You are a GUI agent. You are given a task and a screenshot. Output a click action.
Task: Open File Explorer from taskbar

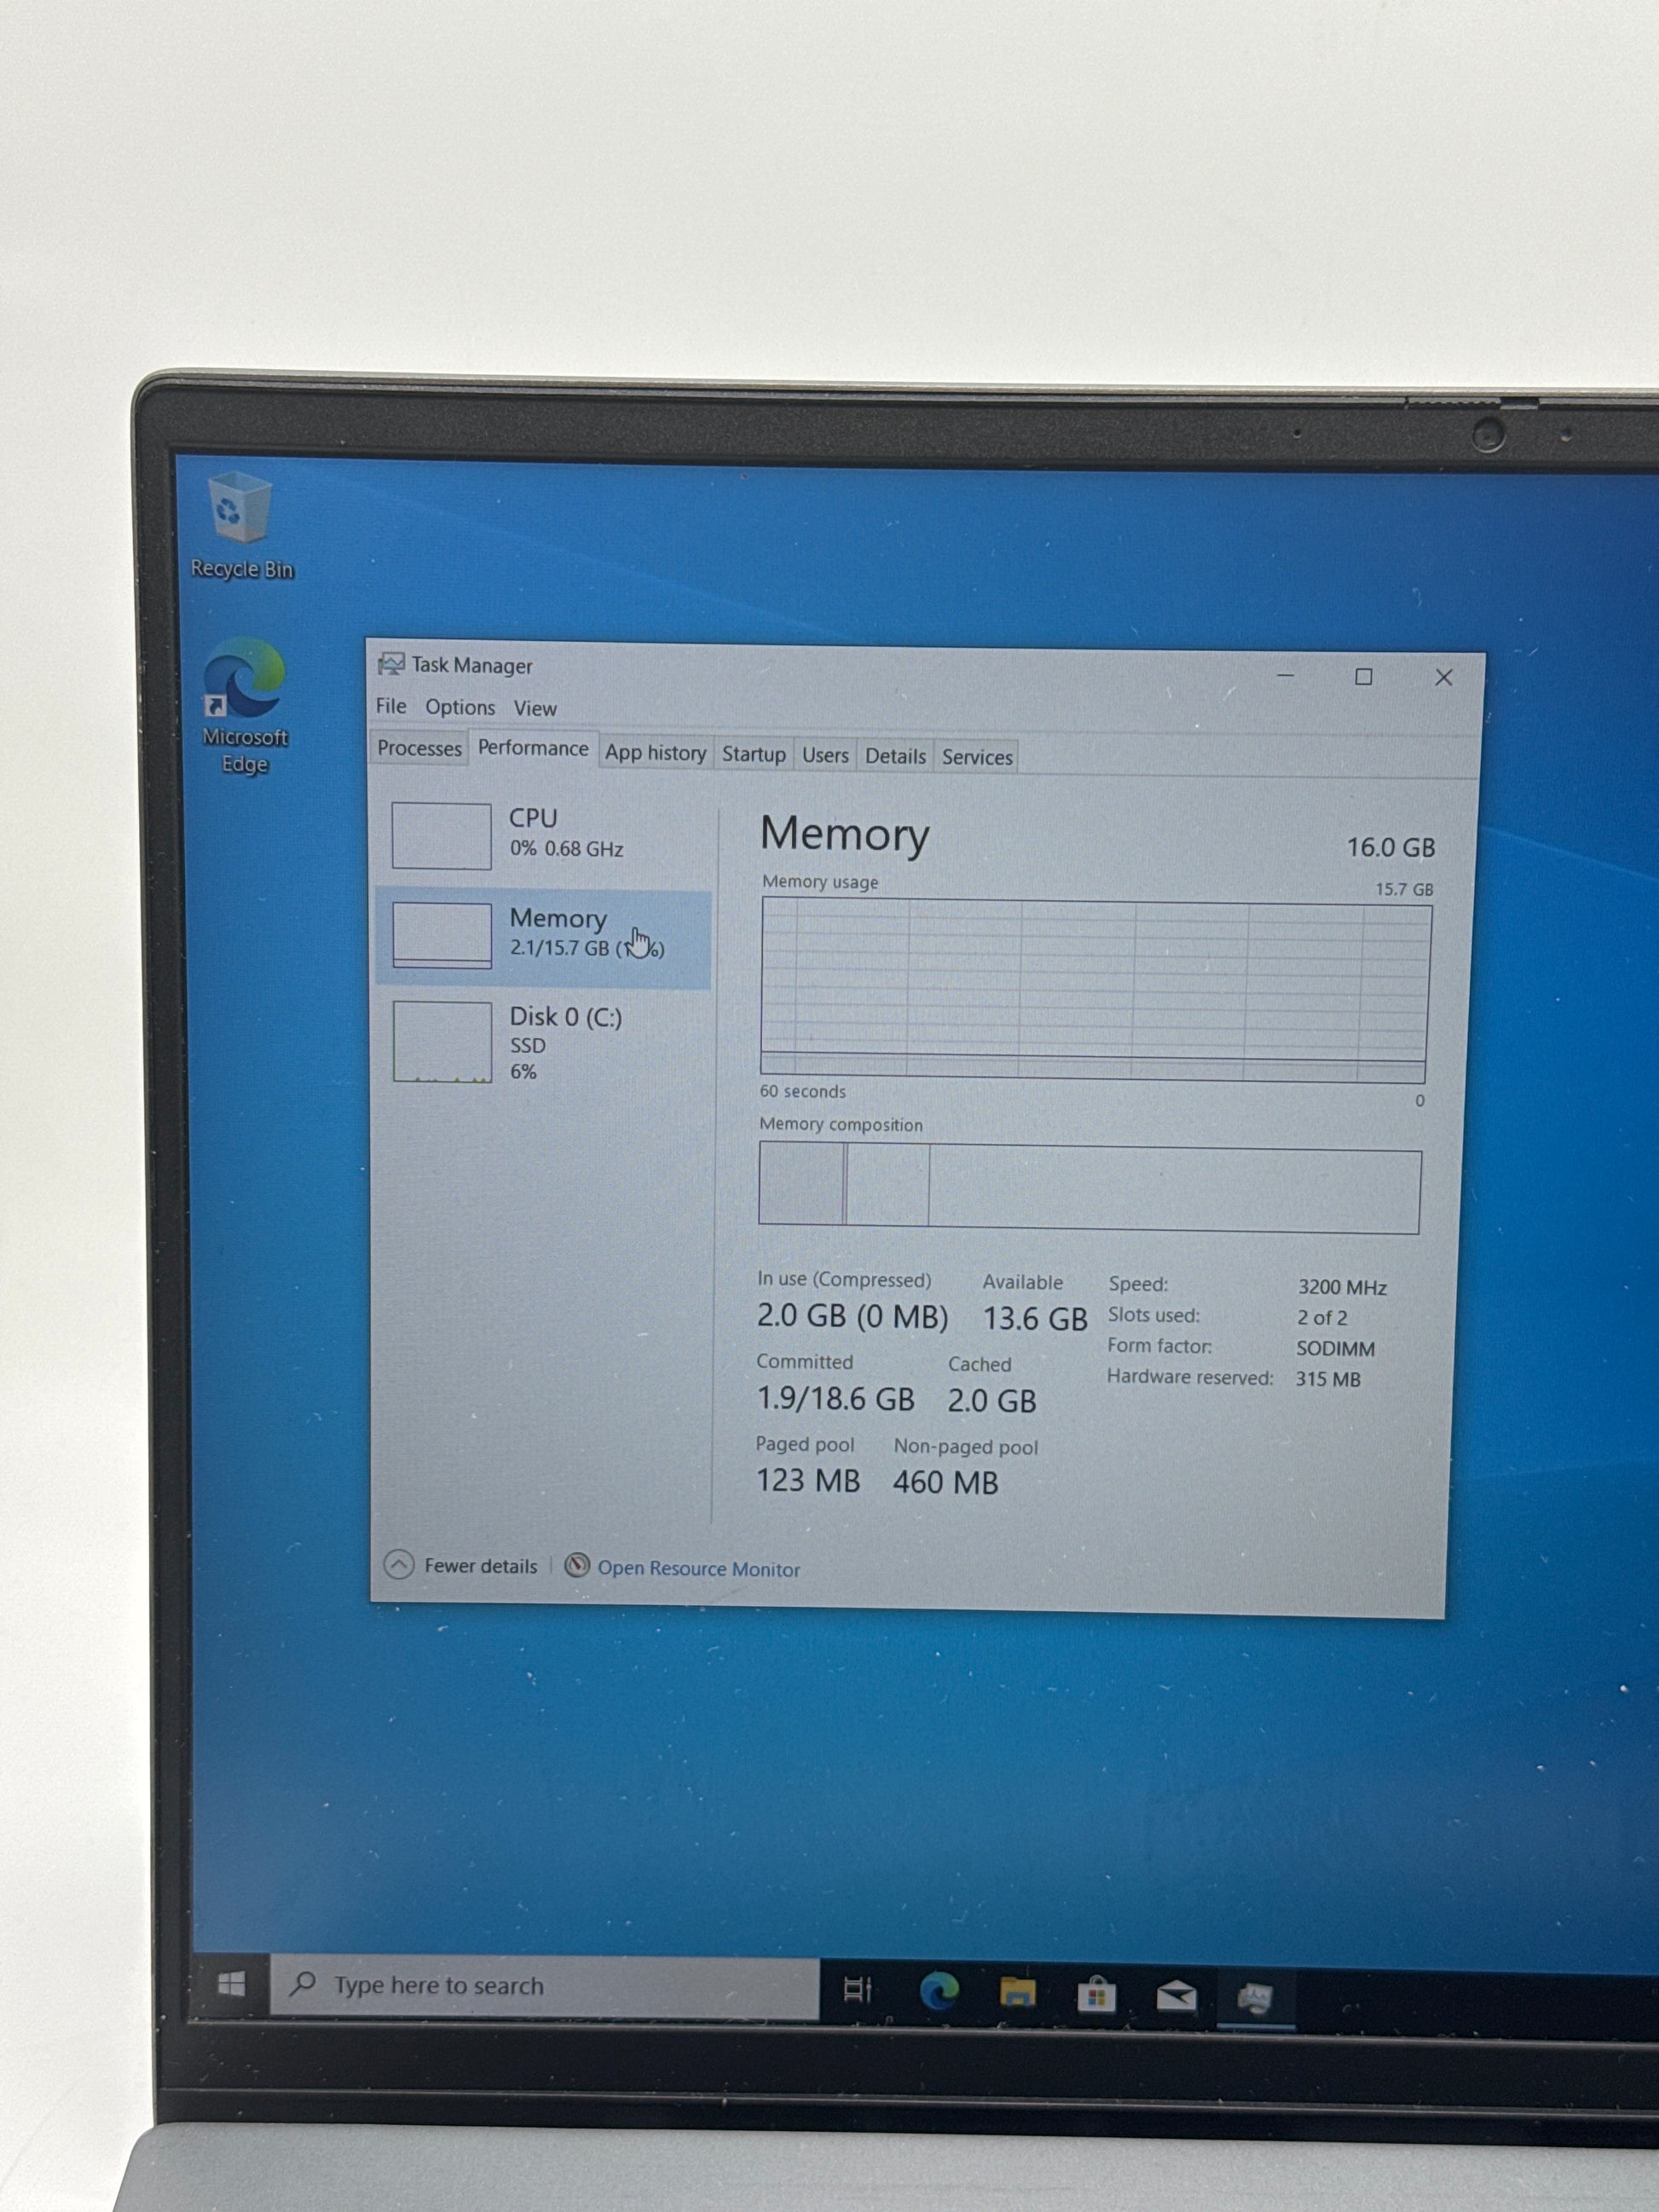coord(1017,1993)
